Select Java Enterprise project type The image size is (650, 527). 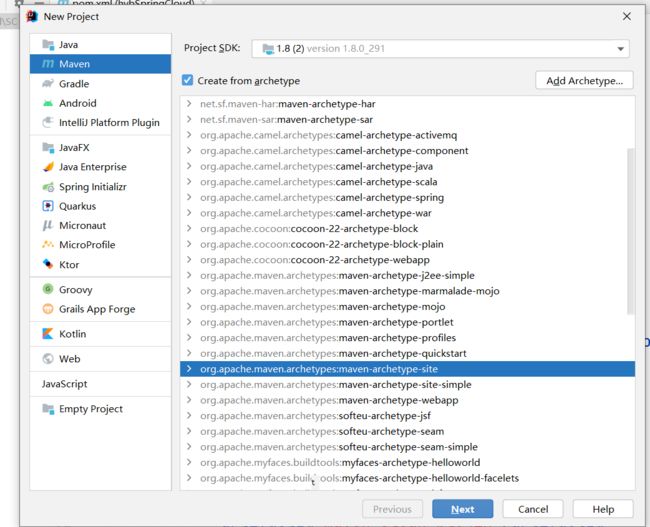click(x=100, y=167)
